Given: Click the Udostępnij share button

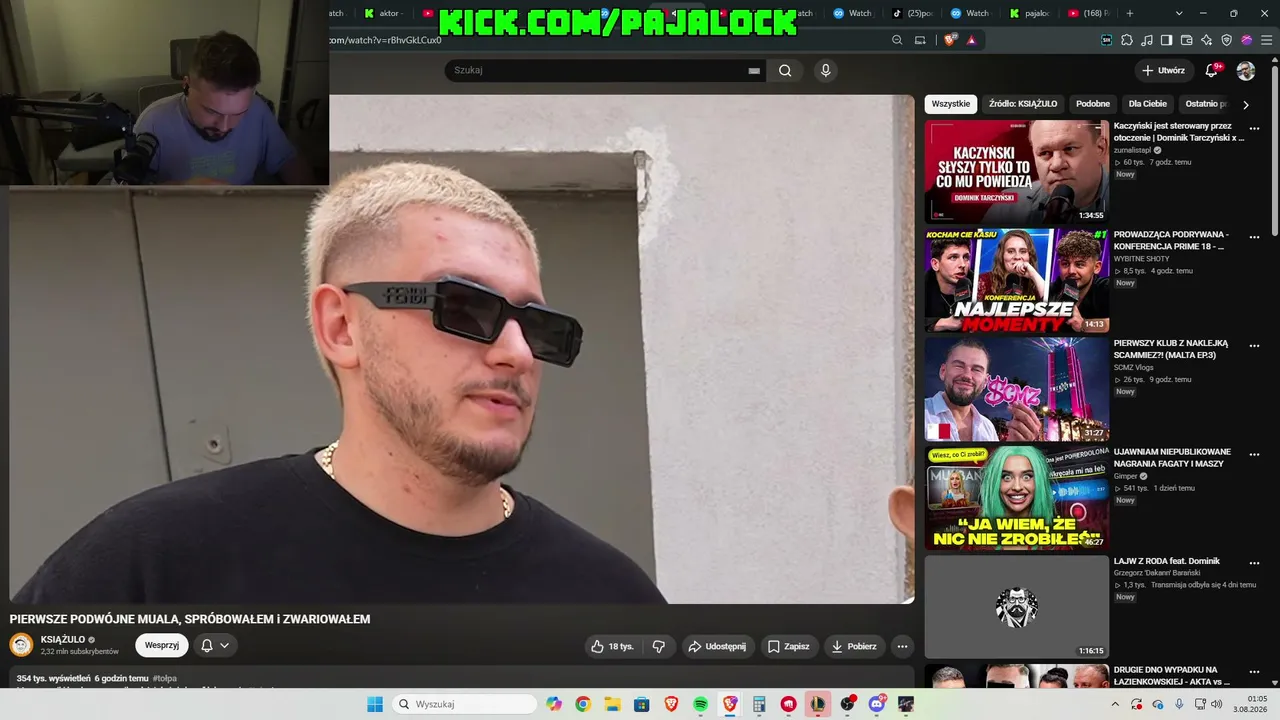Looking at the screenshot, I should click(x=717, y=646).
